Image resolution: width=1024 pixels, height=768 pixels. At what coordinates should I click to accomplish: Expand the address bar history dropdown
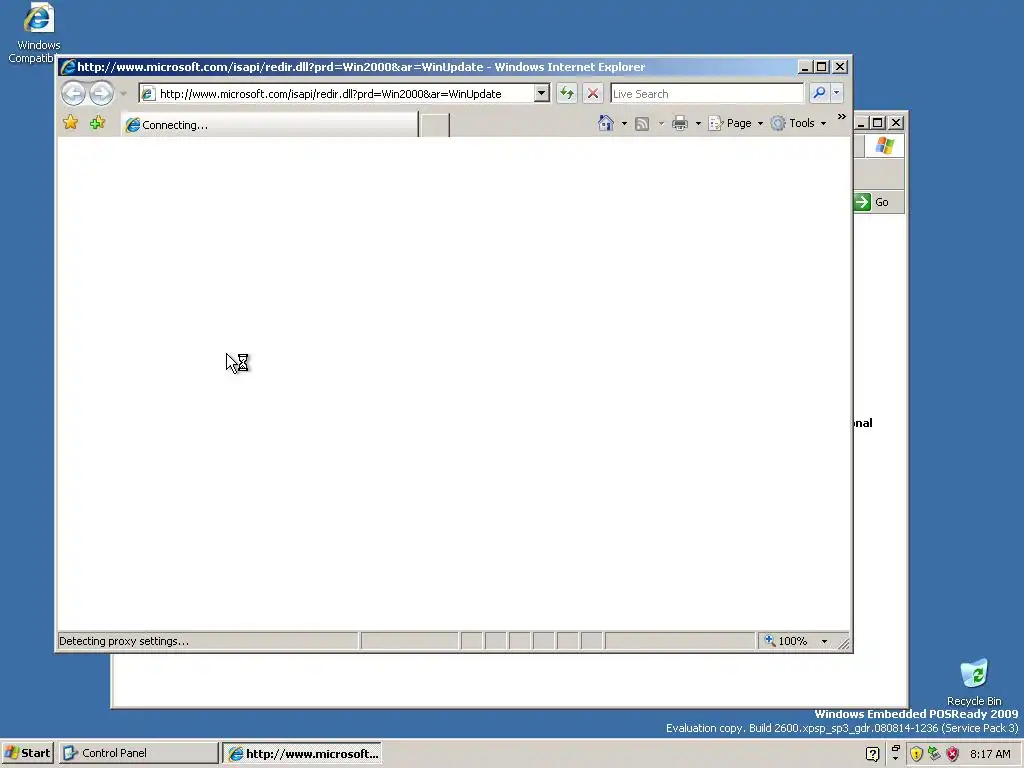(x=541, y=94)
